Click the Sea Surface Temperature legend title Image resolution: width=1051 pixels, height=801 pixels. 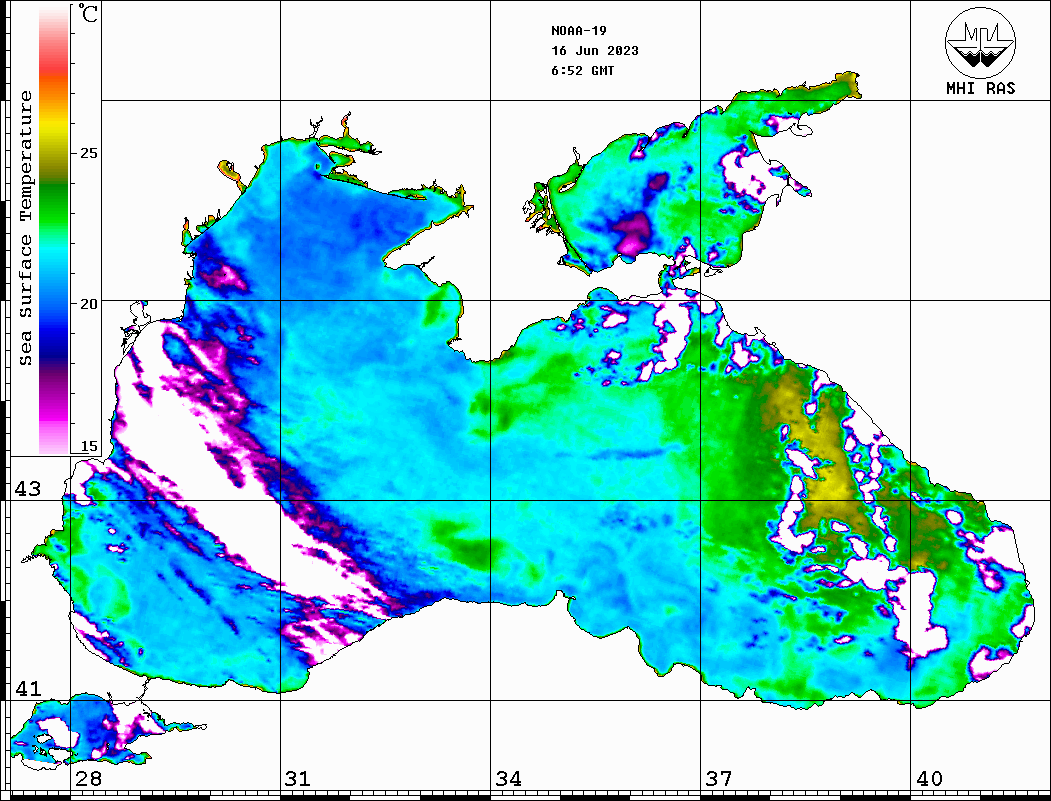[25, 229]
